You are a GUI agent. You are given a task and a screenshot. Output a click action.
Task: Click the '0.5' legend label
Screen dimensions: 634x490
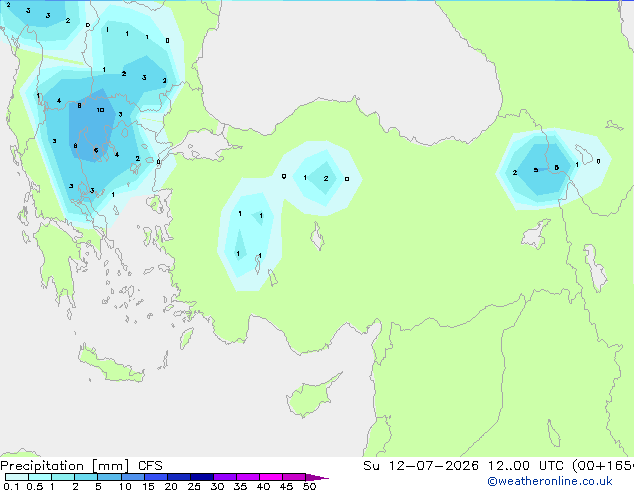35,486
